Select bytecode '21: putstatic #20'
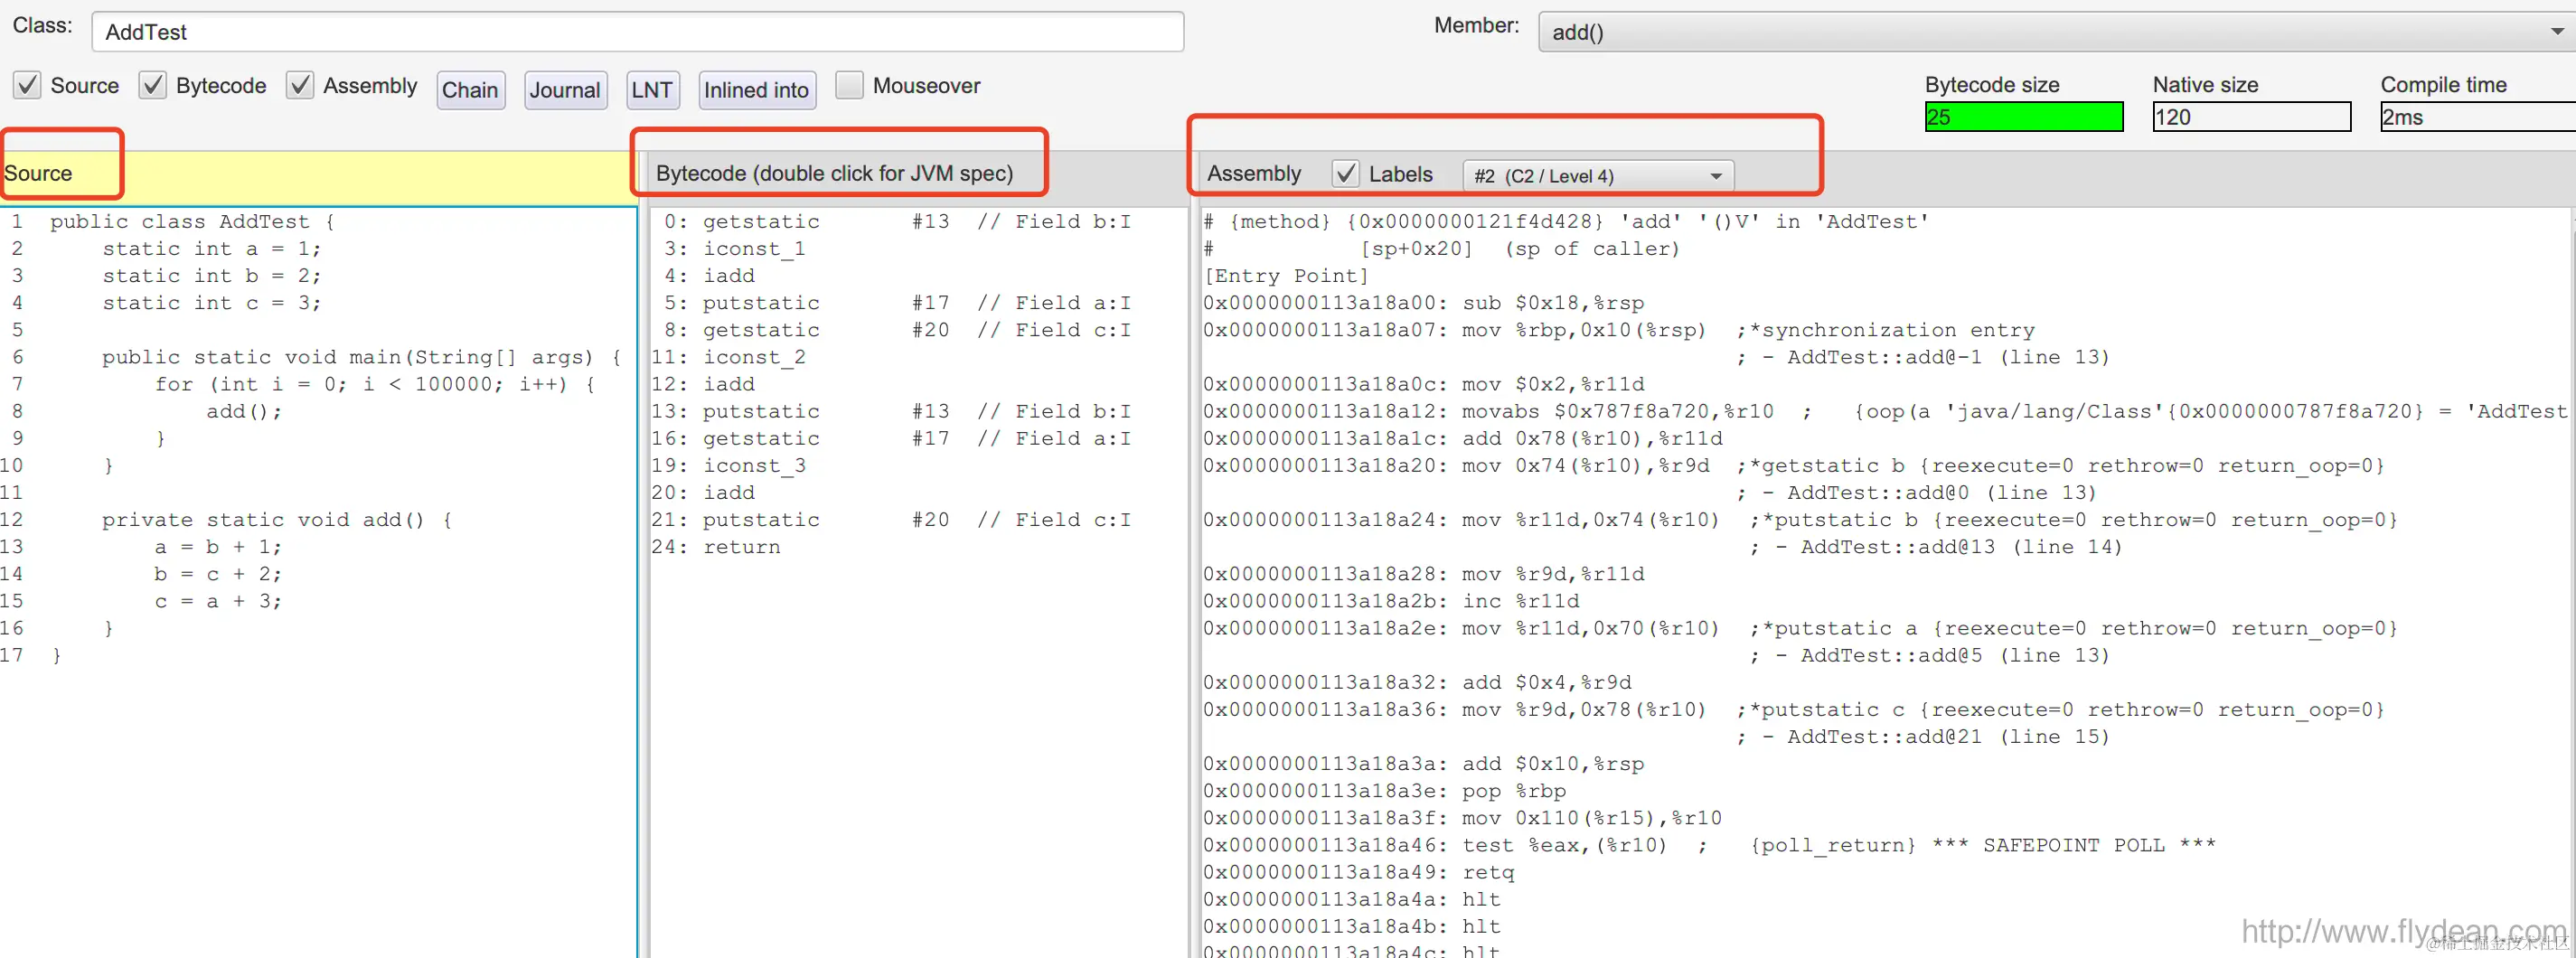 pyautogui.click(x=891, y=520)
